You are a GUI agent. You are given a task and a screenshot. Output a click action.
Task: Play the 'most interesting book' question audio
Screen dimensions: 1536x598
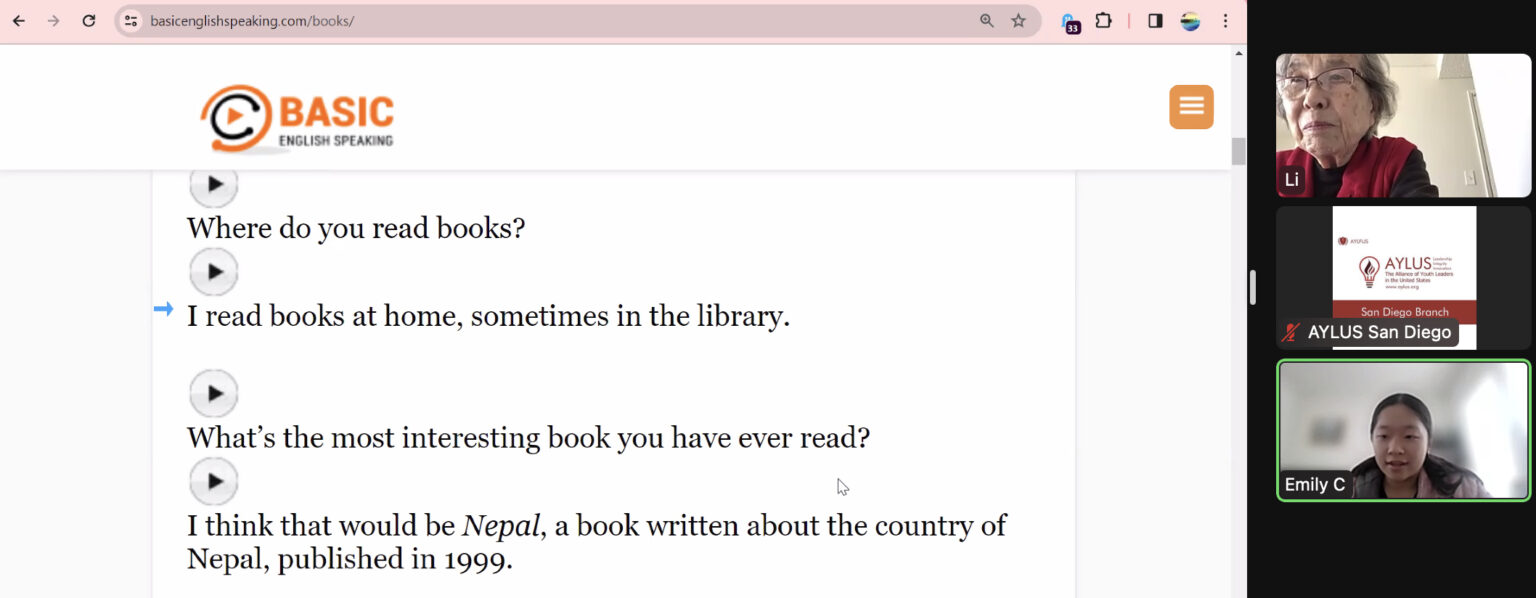coord(214,393)
